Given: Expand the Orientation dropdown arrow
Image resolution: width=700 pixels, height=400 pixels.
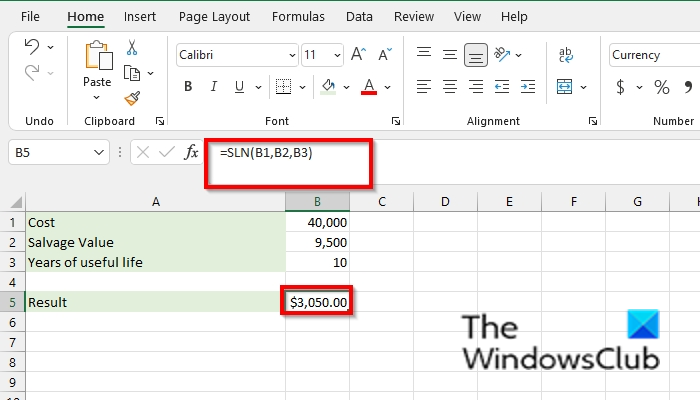Looking at the screenshot, I should pos(518,55).
